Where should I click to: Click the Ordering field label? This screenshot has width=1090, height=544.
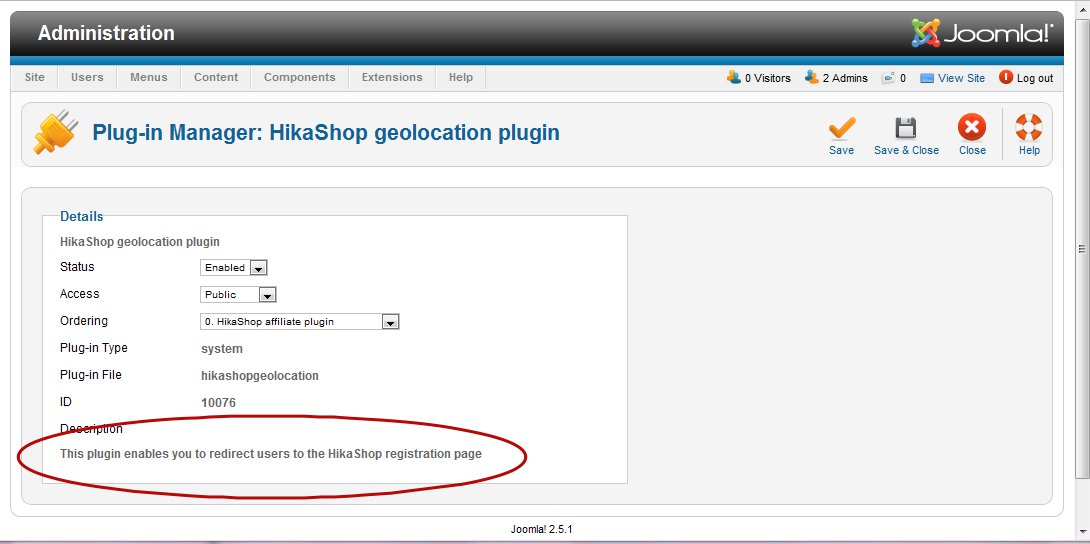coord(84,321)
